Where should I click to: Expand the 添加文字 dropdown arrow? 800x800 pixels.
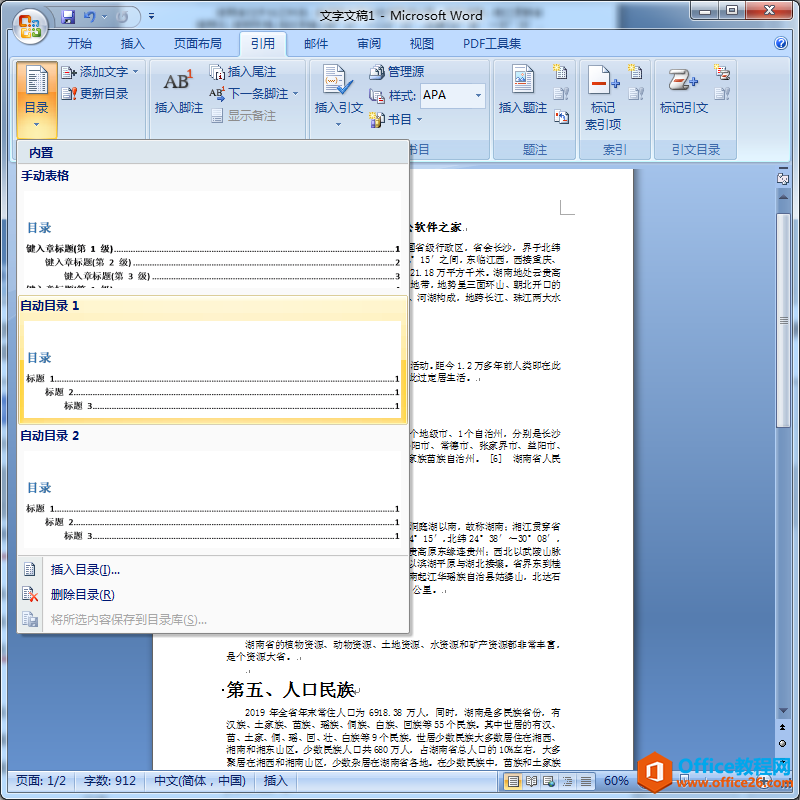coord(136,72)
